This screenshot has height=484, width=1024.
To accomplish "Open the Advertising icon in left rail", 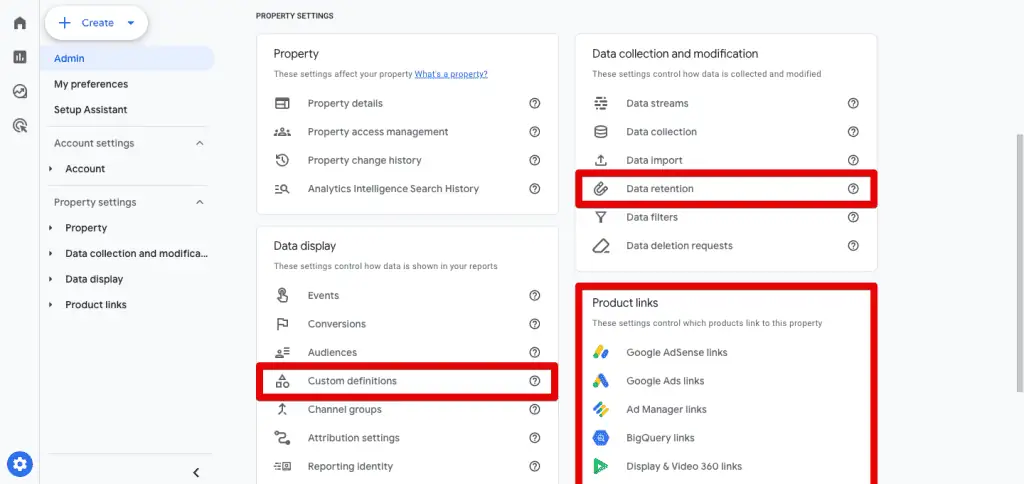I will click(20, 125).
